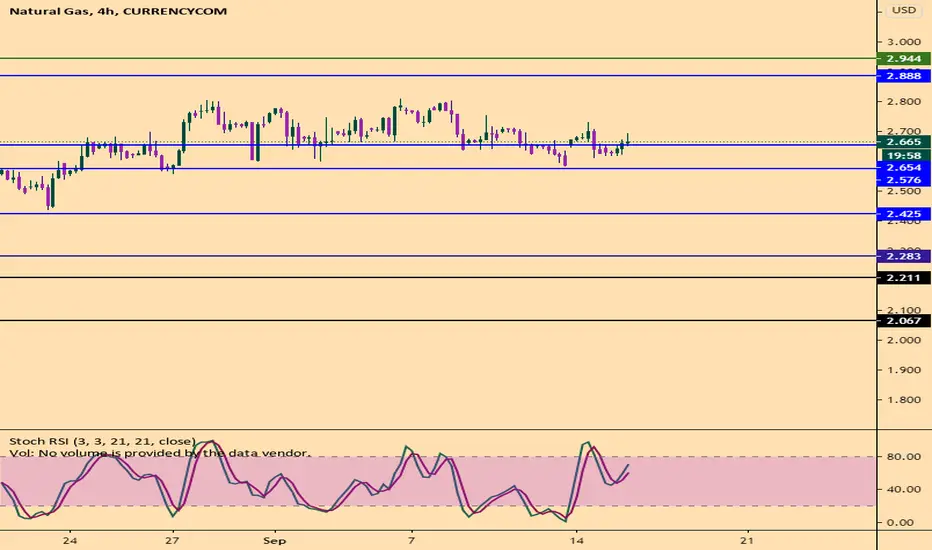Select the 2.211 black price label
The width and height of the screenshot is (932, 550).
pos(903,278)
